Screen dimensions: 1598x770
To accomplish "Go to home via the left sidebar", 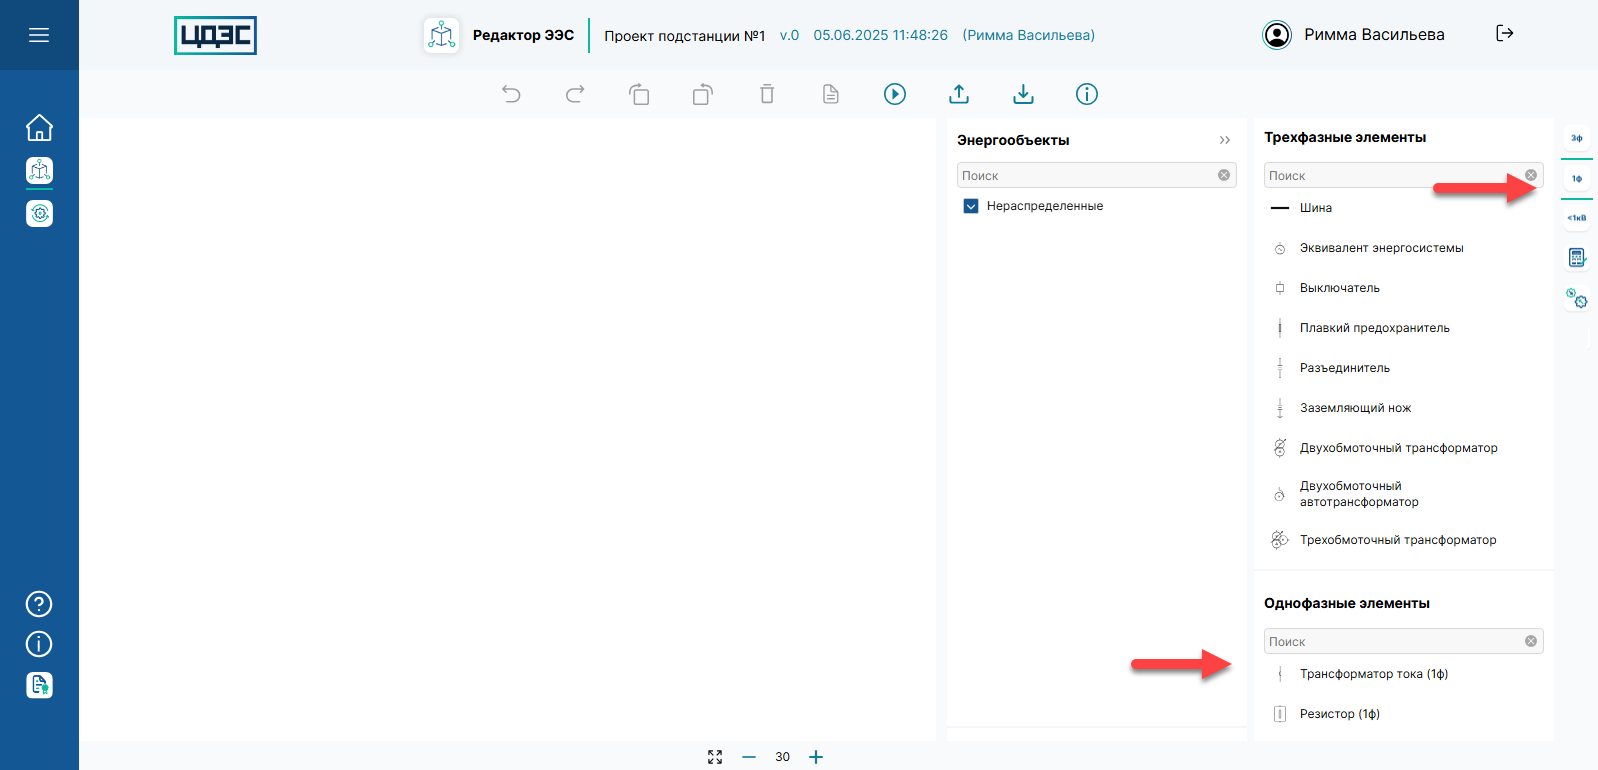I will tap(39, 128).
